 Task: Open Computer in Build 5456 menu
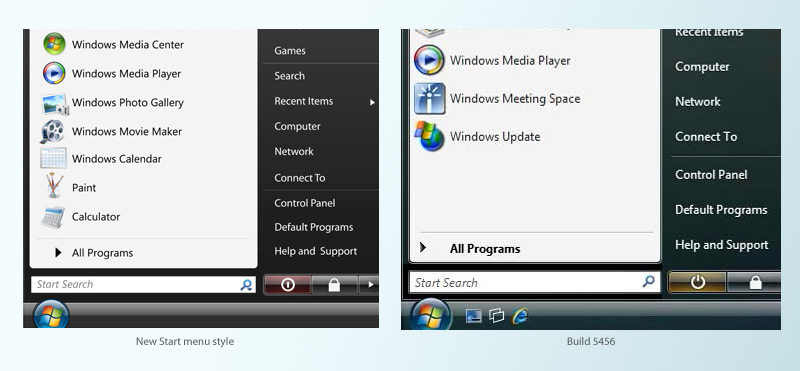702,67
